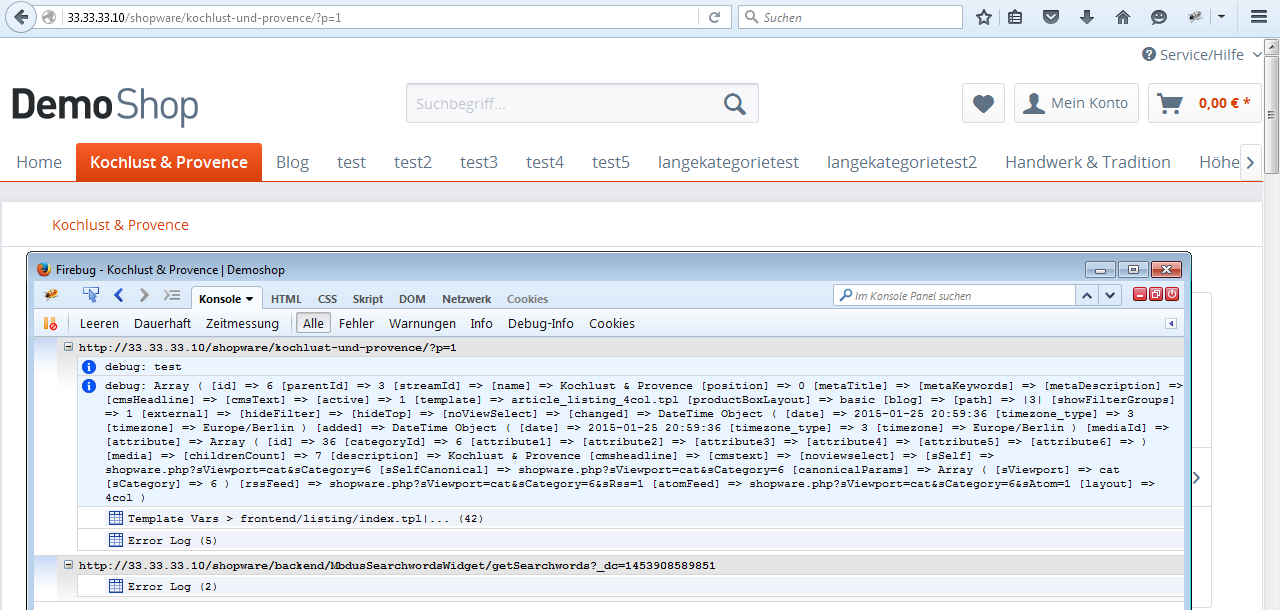Submit shop search with magnifier
1280x610 pixels.
735,103
